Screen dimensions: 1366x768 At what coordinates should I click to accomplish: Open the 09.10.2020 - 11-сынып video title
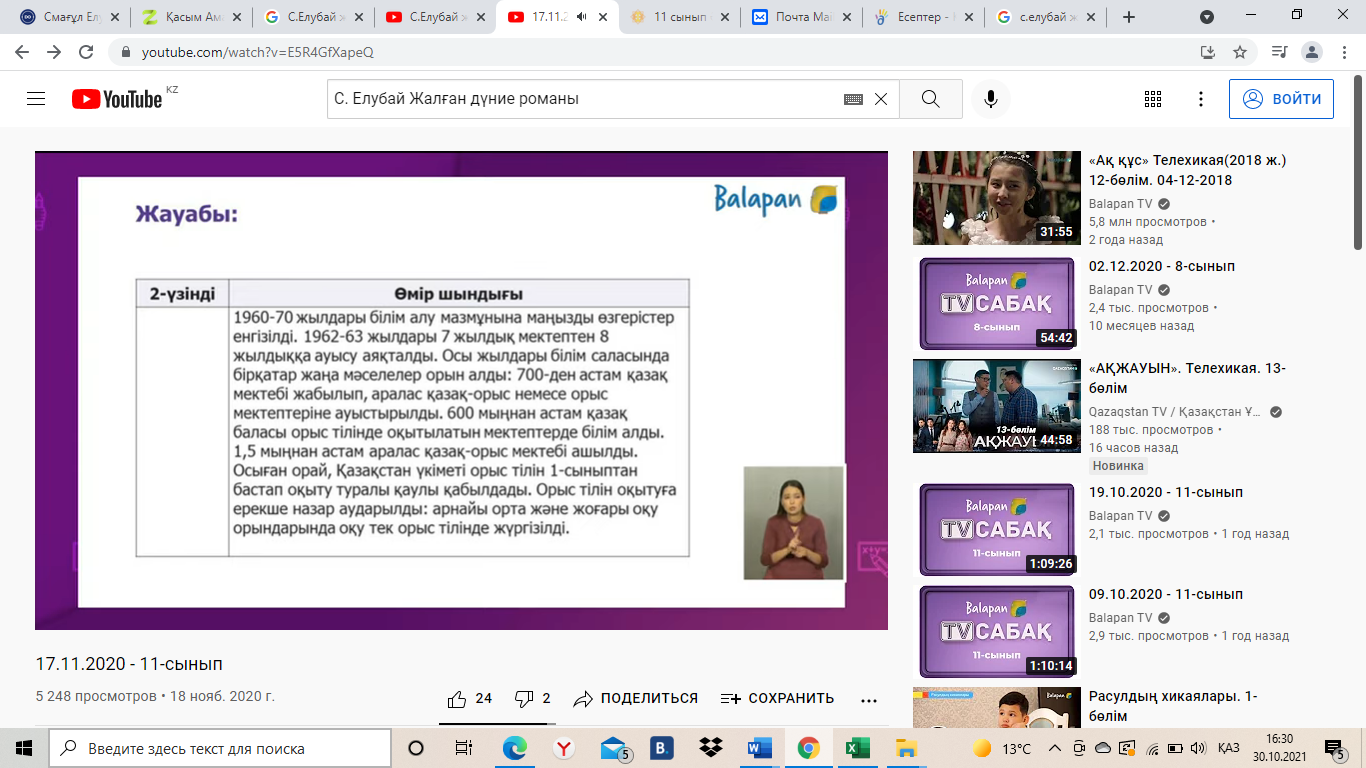click(x=1166, y=595)
